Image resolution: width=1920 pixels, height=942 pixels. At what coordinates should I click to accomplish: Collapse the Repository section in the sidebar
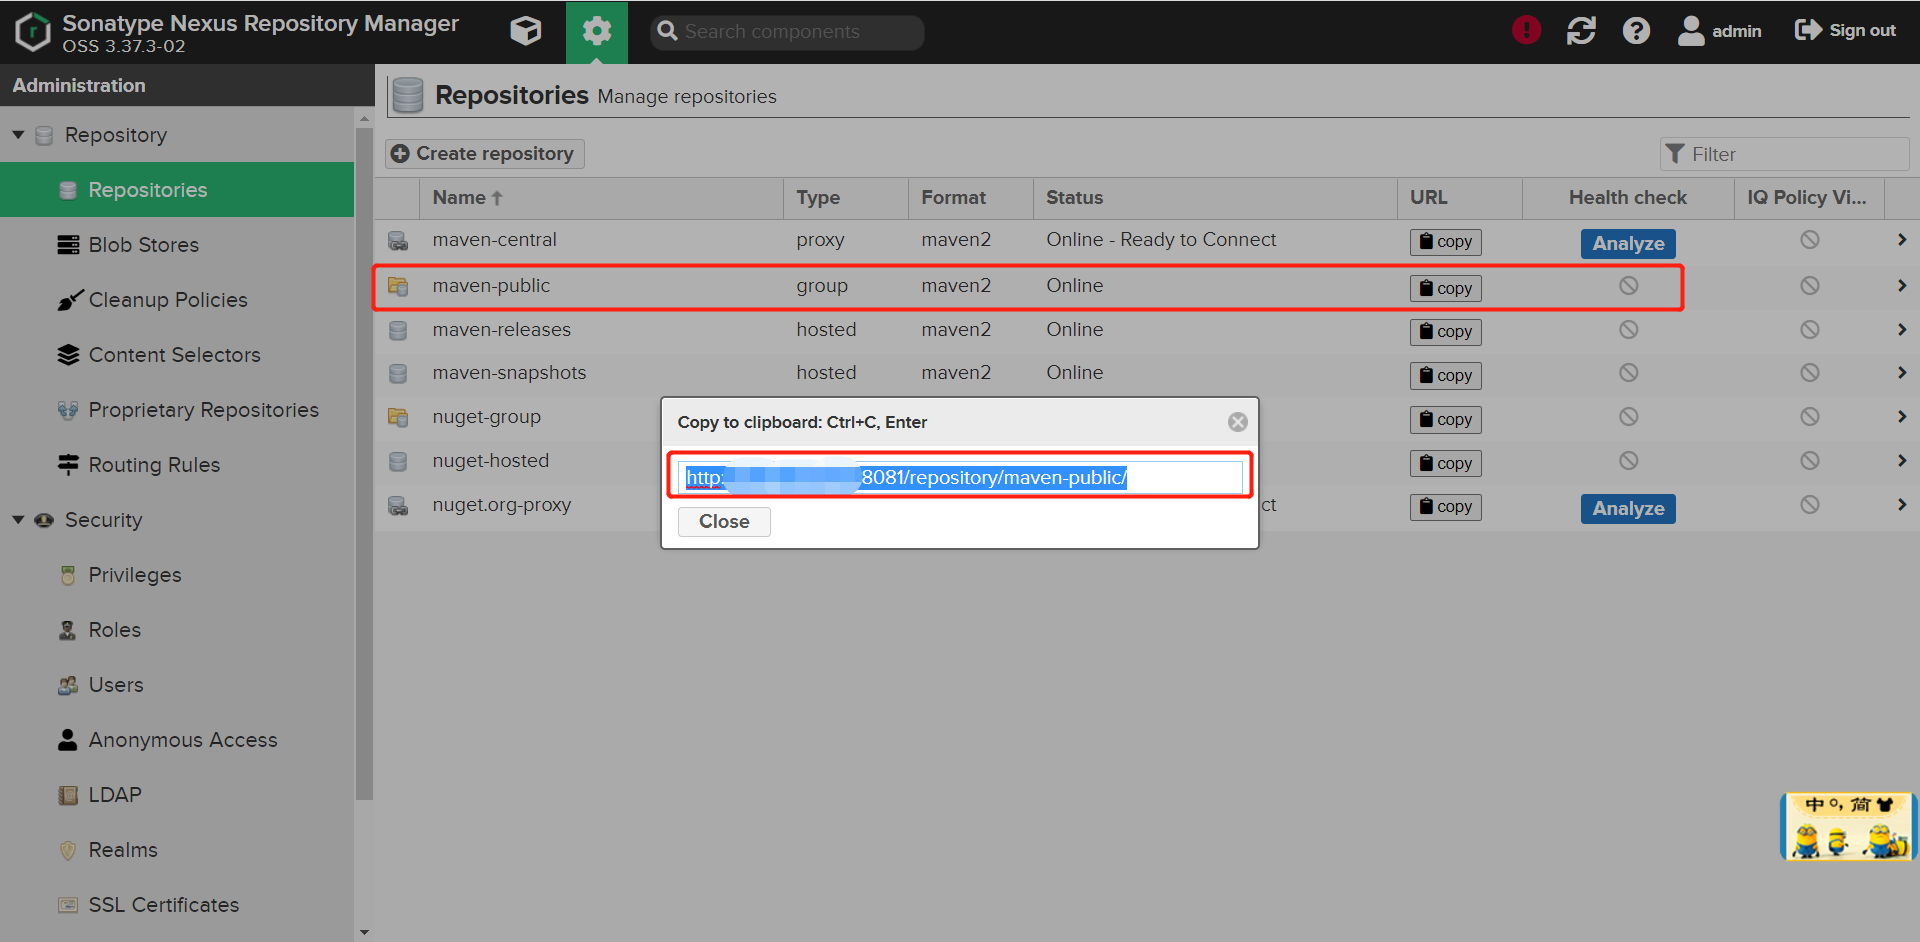[x=17, y=134]
